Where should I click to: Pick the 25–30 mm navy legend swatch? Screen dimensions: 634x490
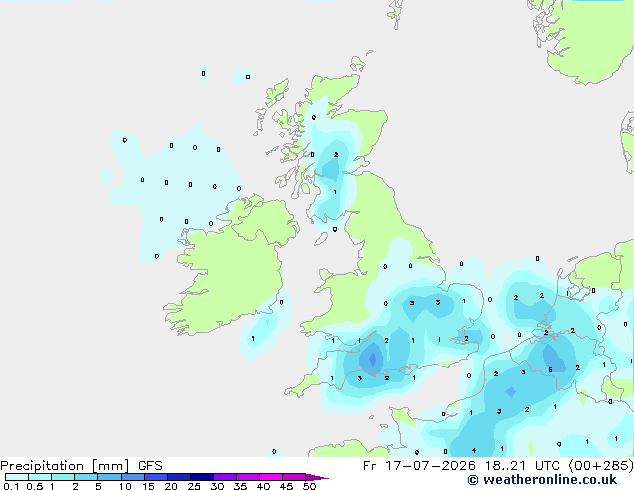coord(202,477)
